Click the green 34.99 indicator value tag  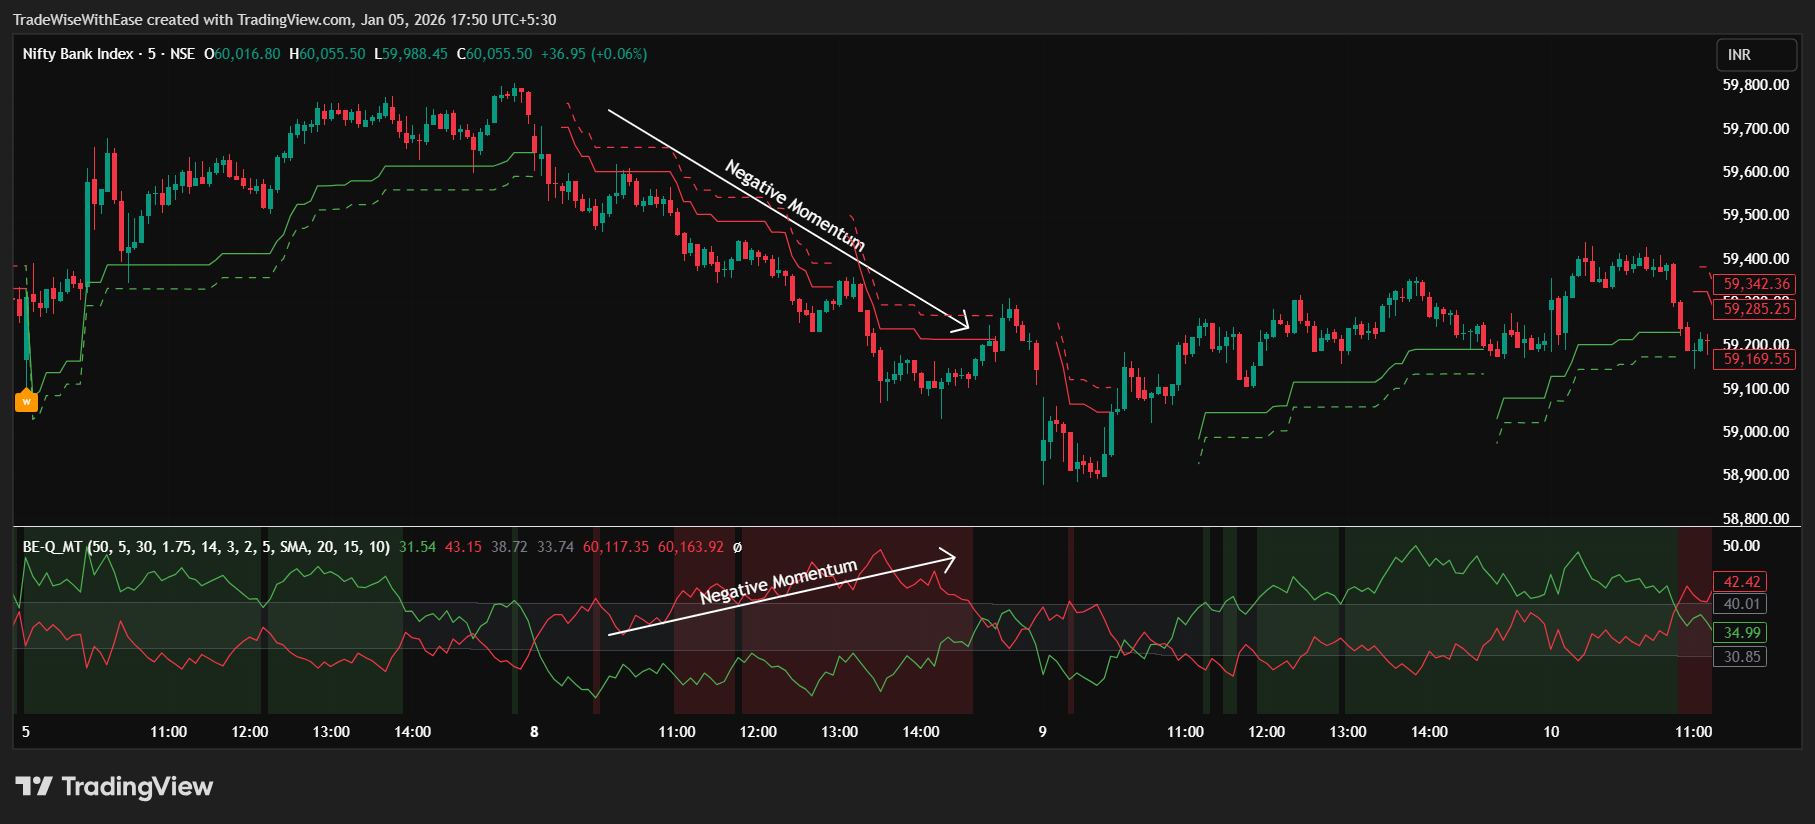(1741, 633)
